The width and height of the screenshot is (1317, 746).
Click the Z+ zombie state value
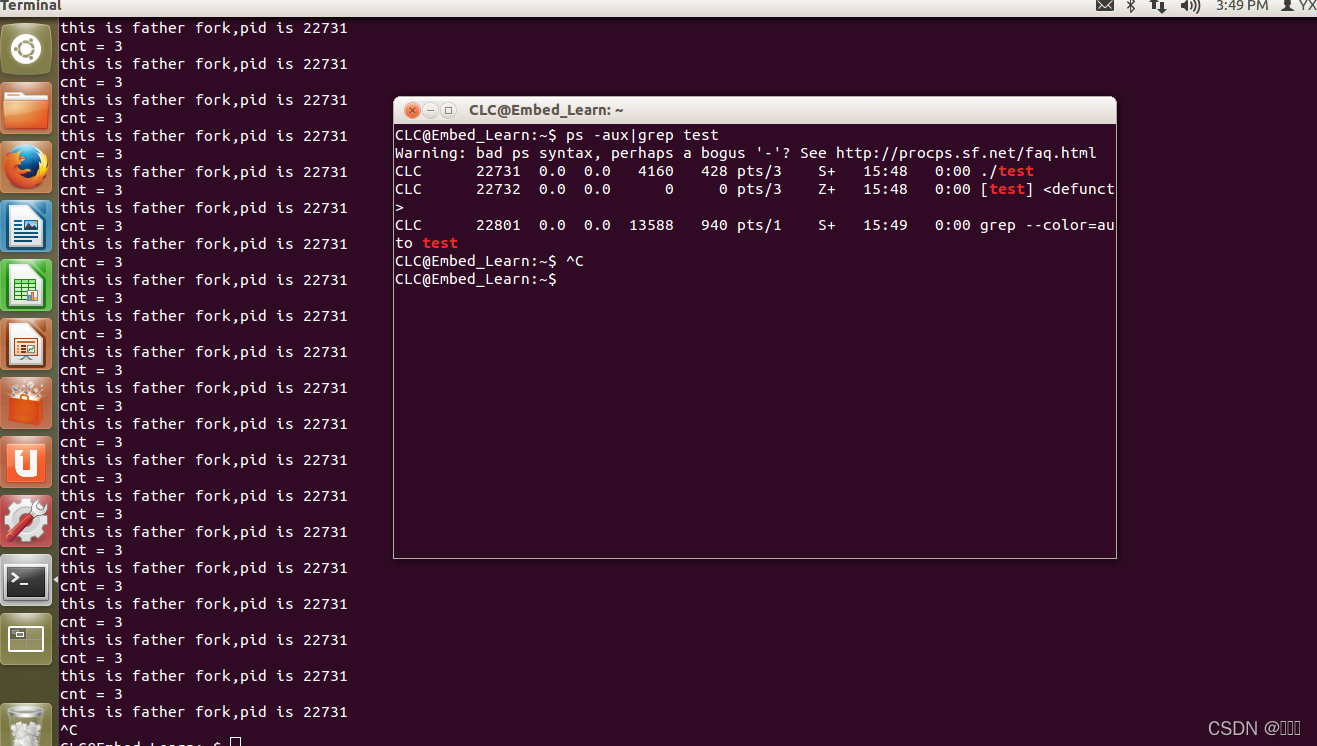[x=827, y=189]
